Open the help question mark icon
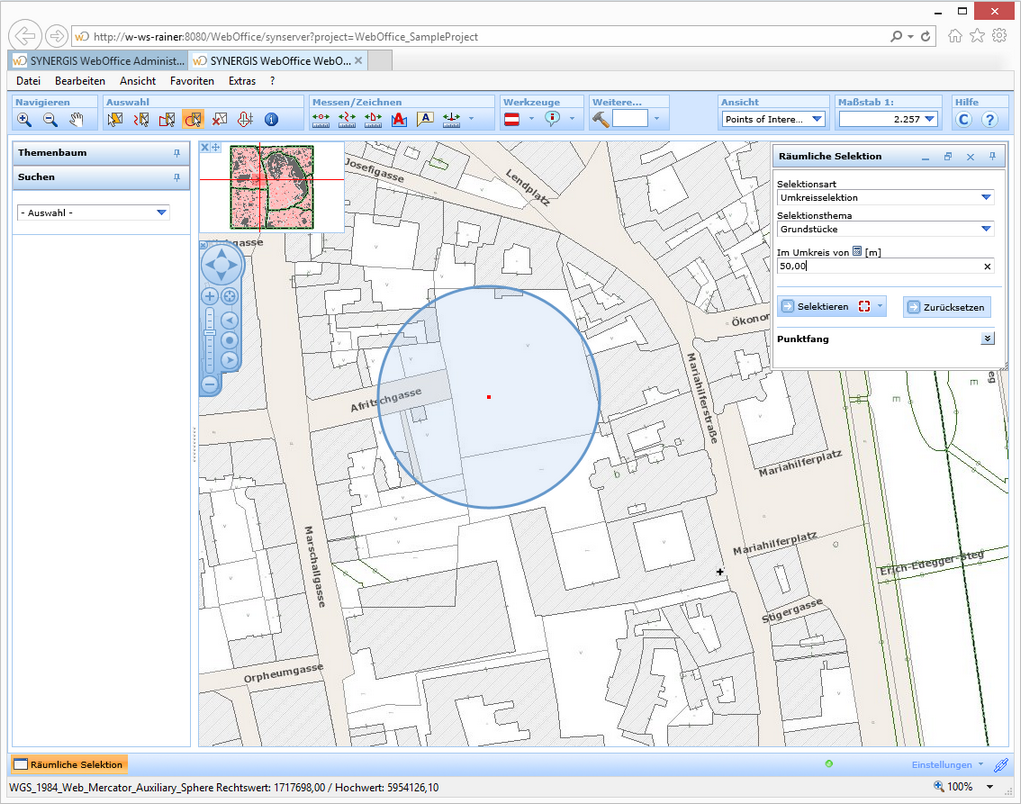Image resolution: width=1021 pixels, height=804 pixels. click(990, 120)
